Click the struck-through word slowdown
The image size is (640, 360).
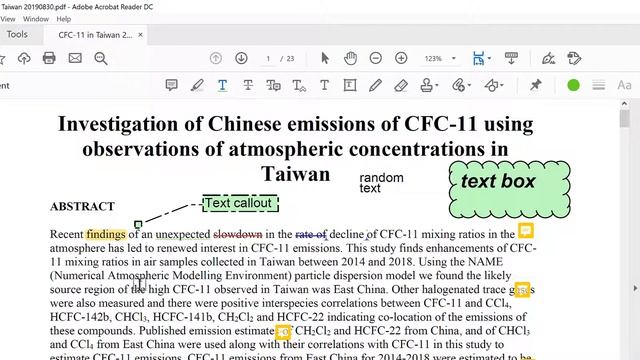click(238, 234)
